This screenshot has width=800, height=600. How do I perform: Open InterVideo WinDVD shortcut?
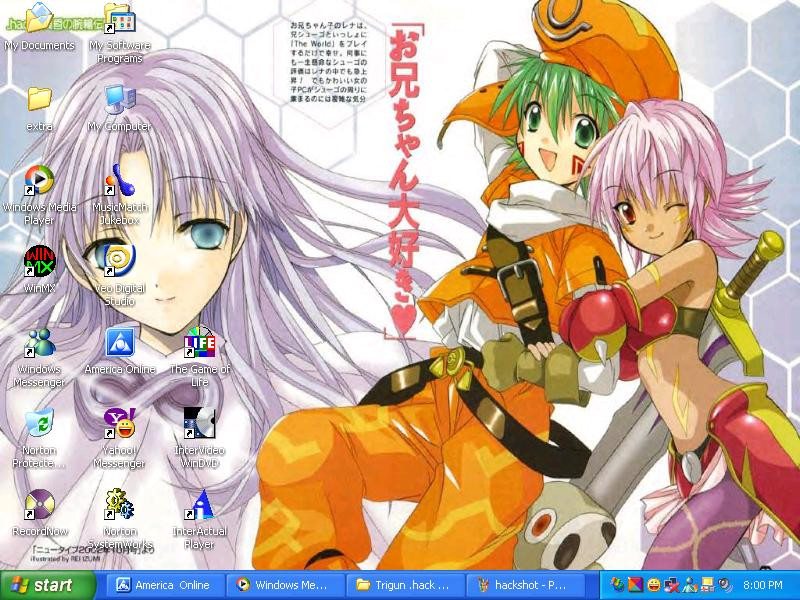[199, 438]
